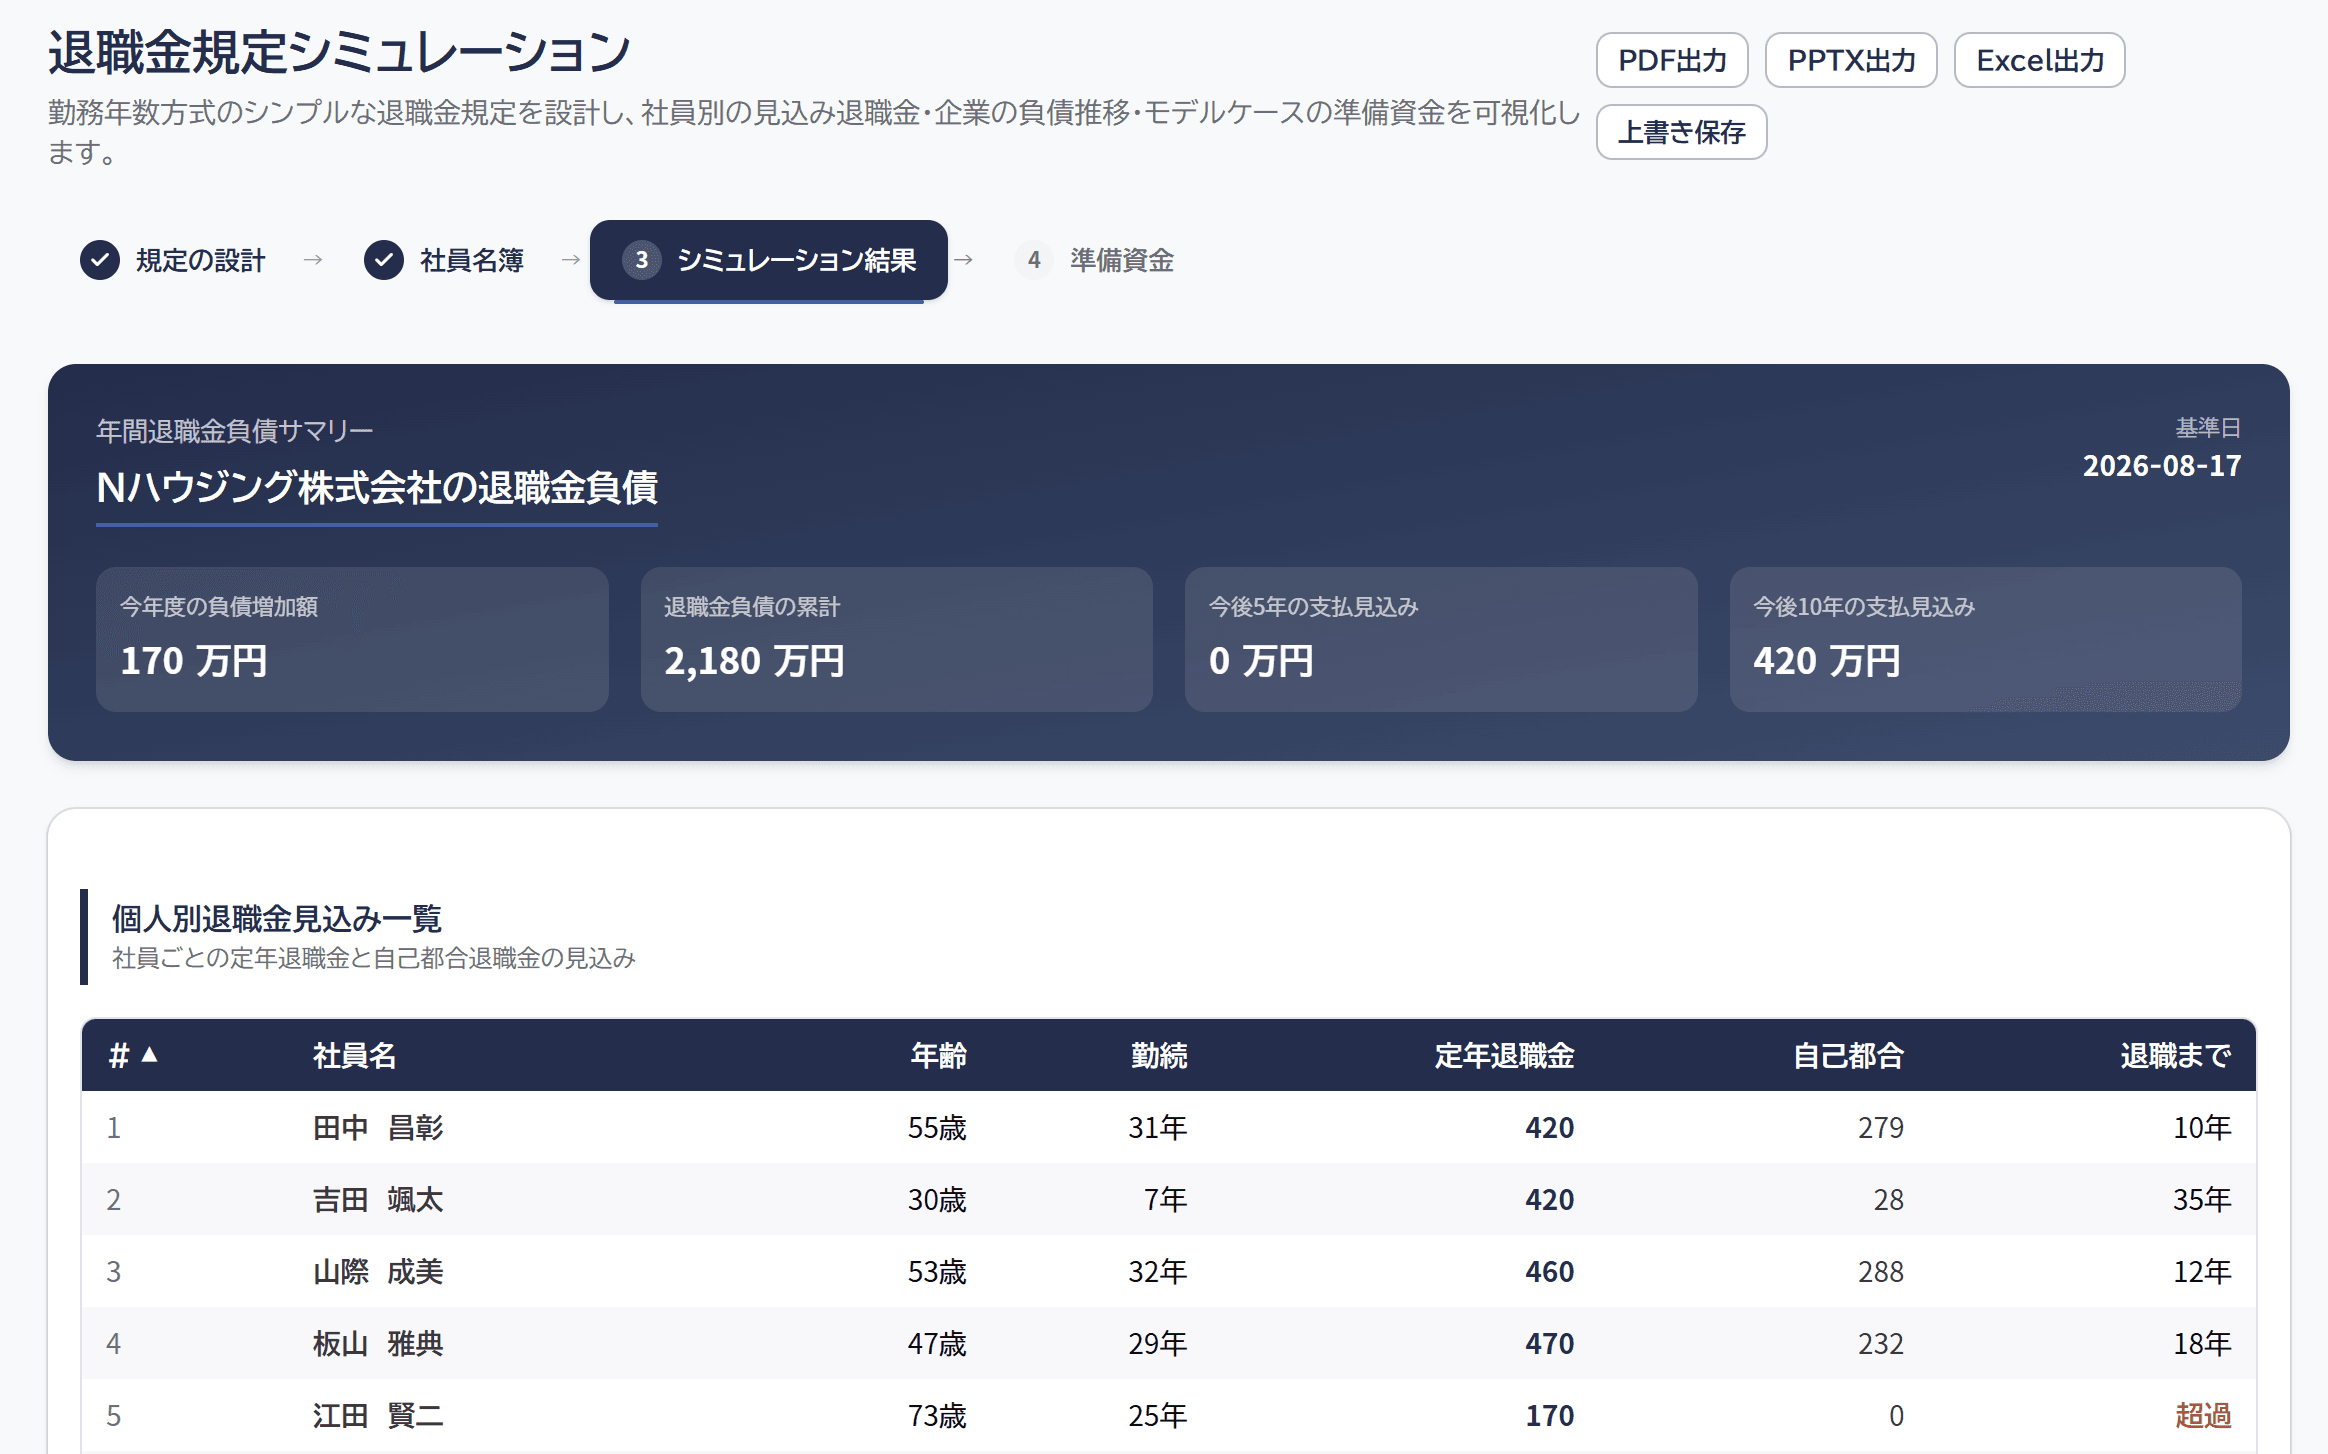
Task: Click 勤続 32年 in 山際 成美 row
Action: pos(1158,1271)
